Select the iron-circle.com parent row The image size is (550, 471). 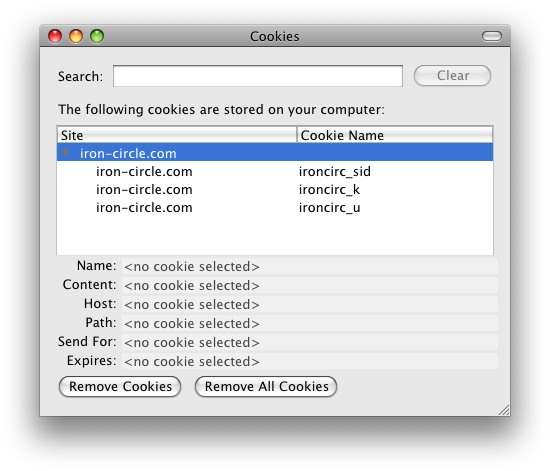pyautogui.click(x=275, y=152)
